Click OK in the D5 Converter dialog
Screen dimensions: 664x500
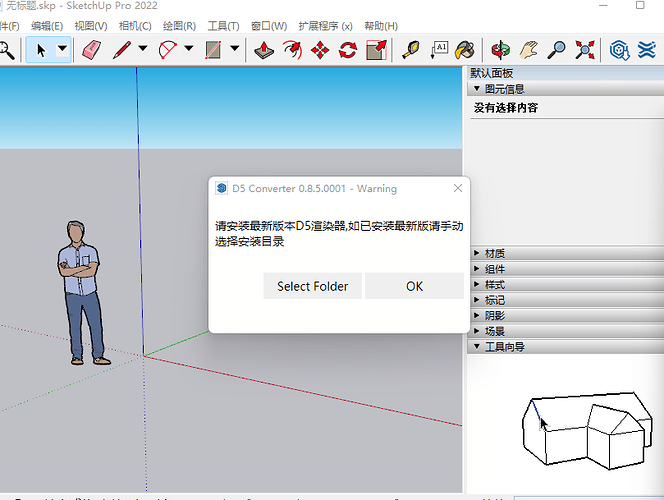click(x=414, y=286)
